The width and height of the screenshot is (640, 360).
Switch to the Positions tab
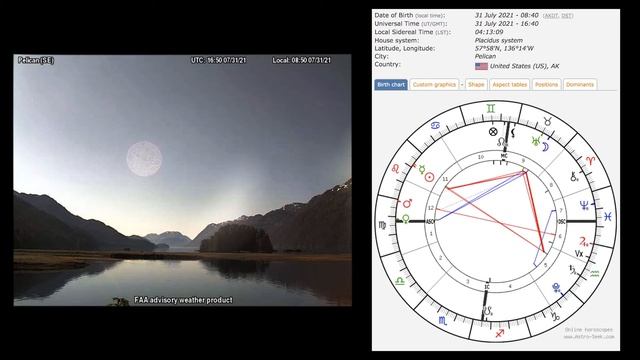(546, 84)
